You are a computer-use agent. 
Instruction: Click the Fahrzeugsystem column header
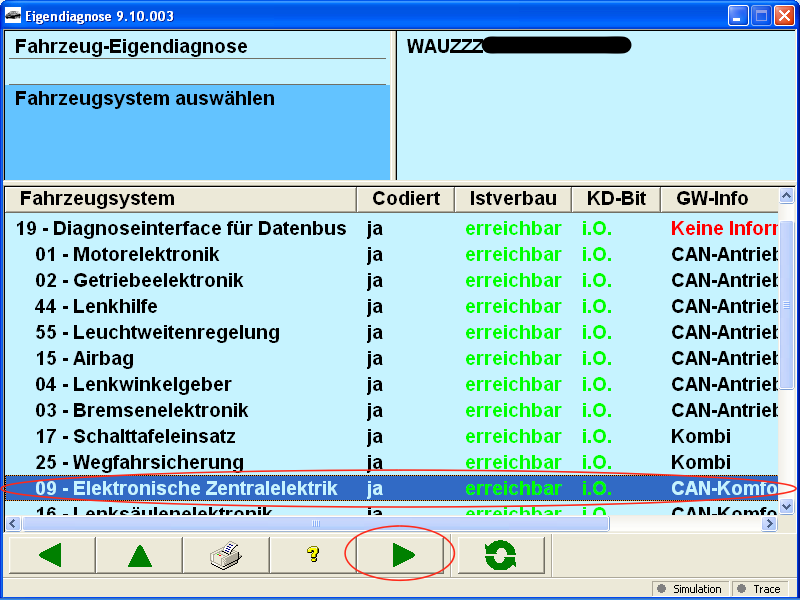click(97, 199)
